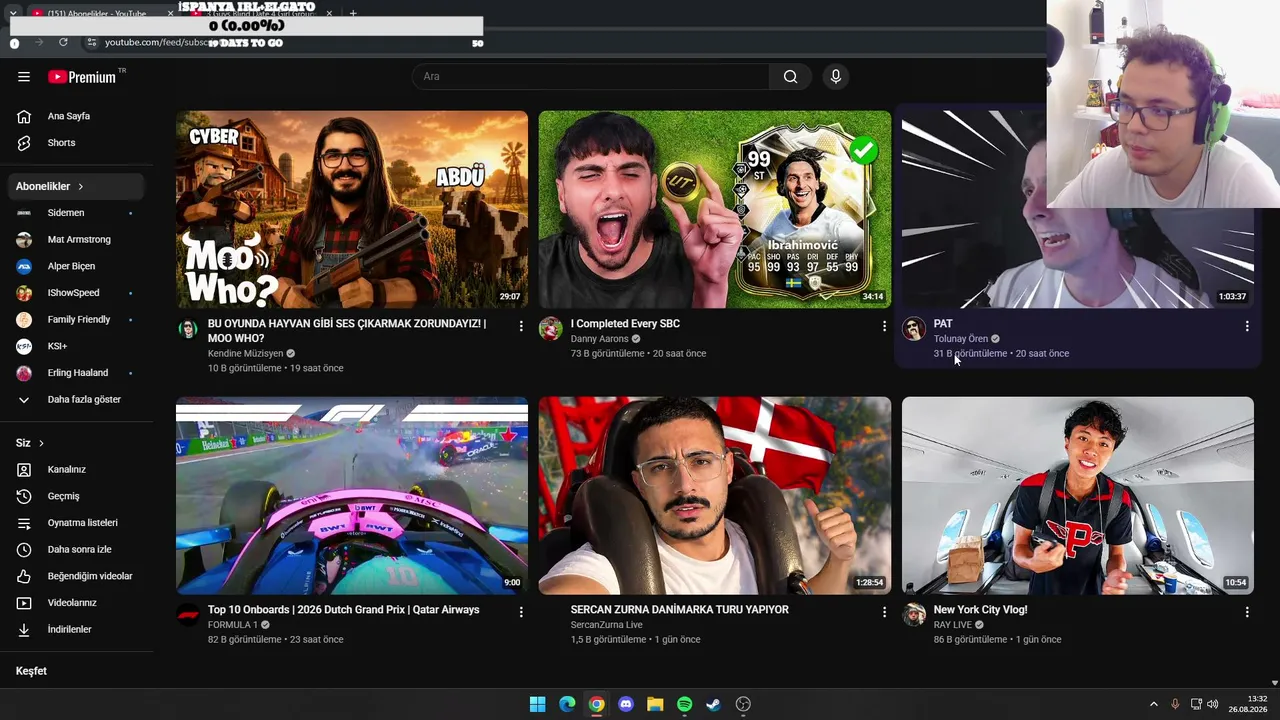Visit the SercanZurna Live channel name

(x=607, y=625)
